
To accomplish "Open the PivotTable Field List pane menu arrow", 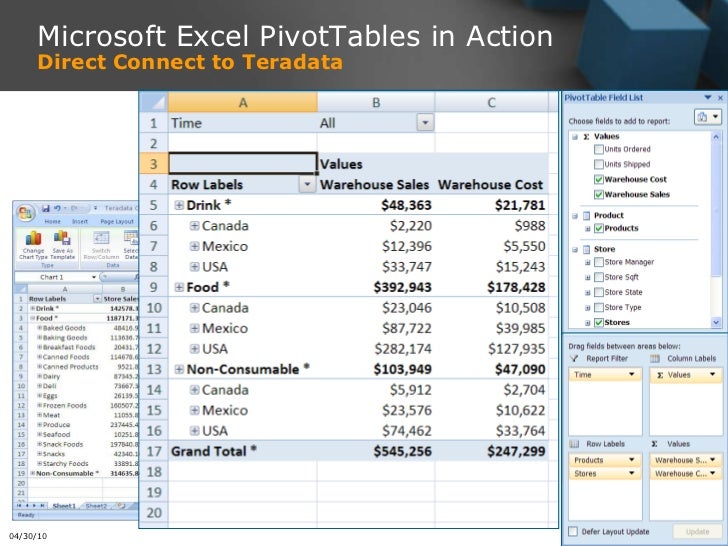I will [x=708, y=98].
